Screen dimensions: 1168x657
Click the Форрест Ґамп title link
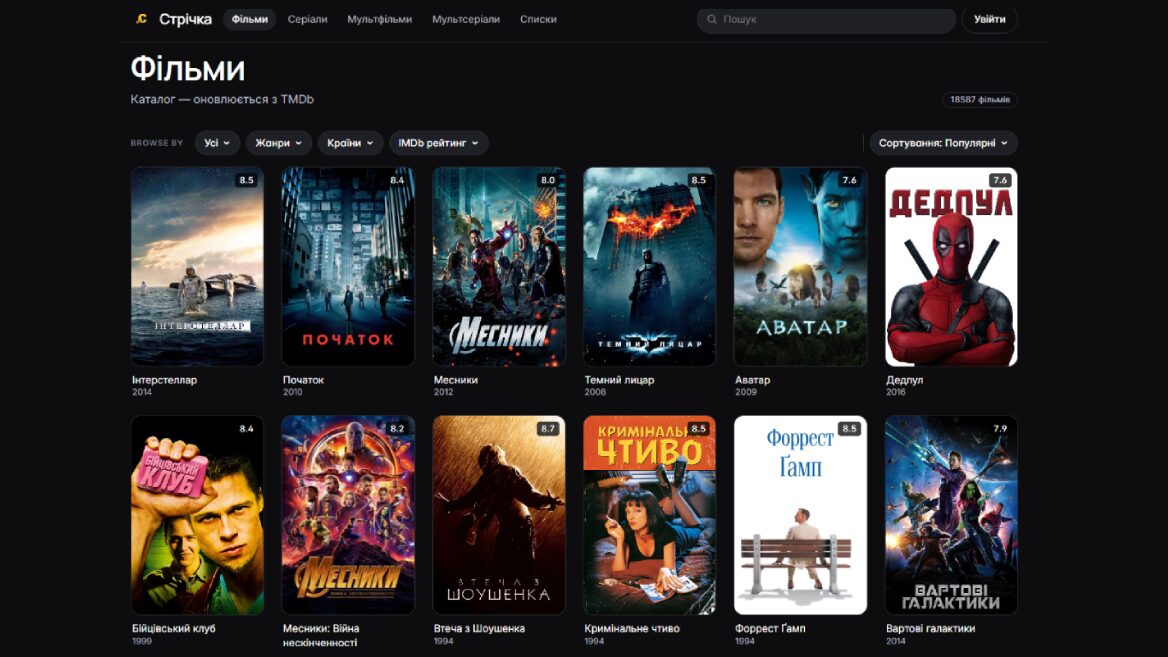tap(770, 629)
